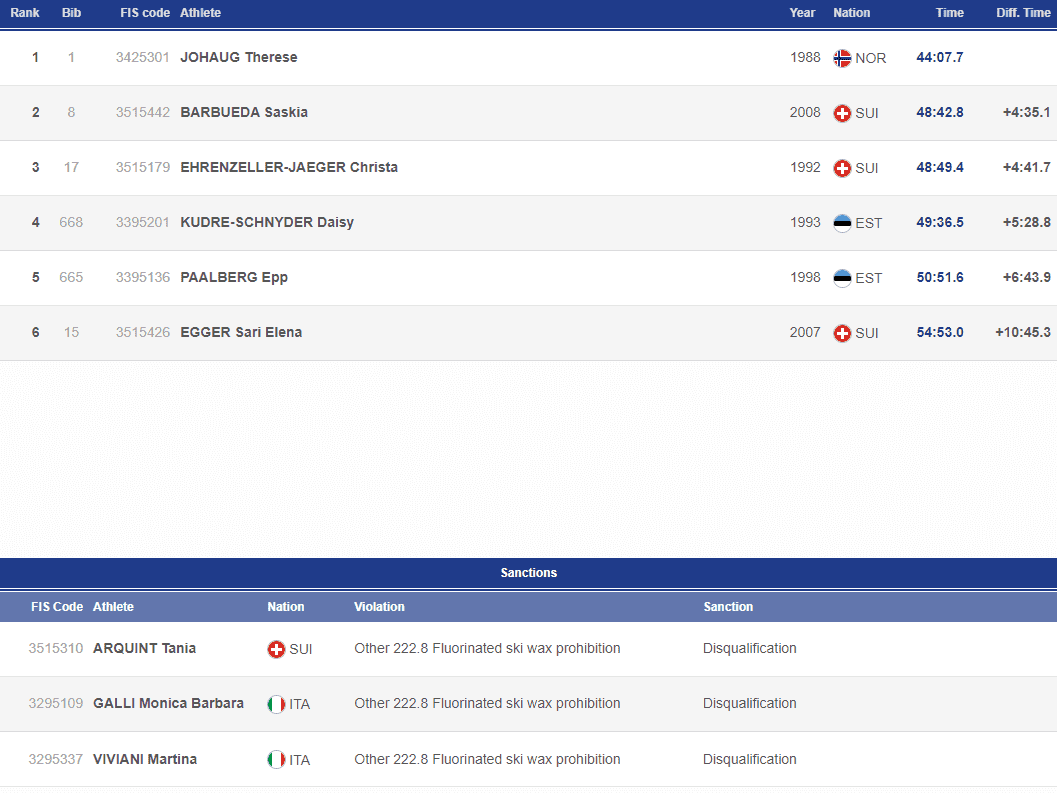1057x793 pixels.
Task: Click time difference +4:41.7
Action: pos(1027,167)
